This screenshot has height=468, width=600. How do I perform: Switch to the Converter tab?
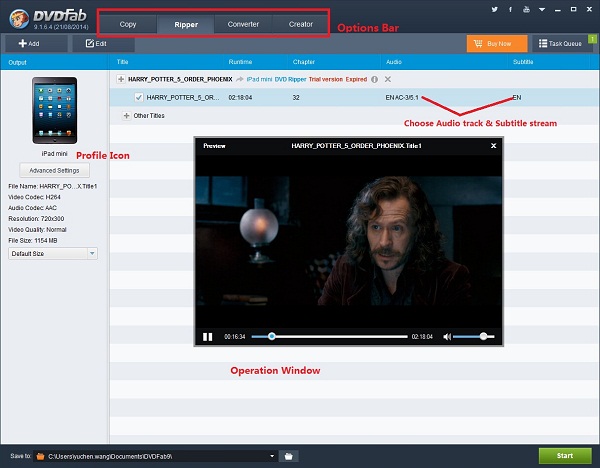(x=243, y=24)
